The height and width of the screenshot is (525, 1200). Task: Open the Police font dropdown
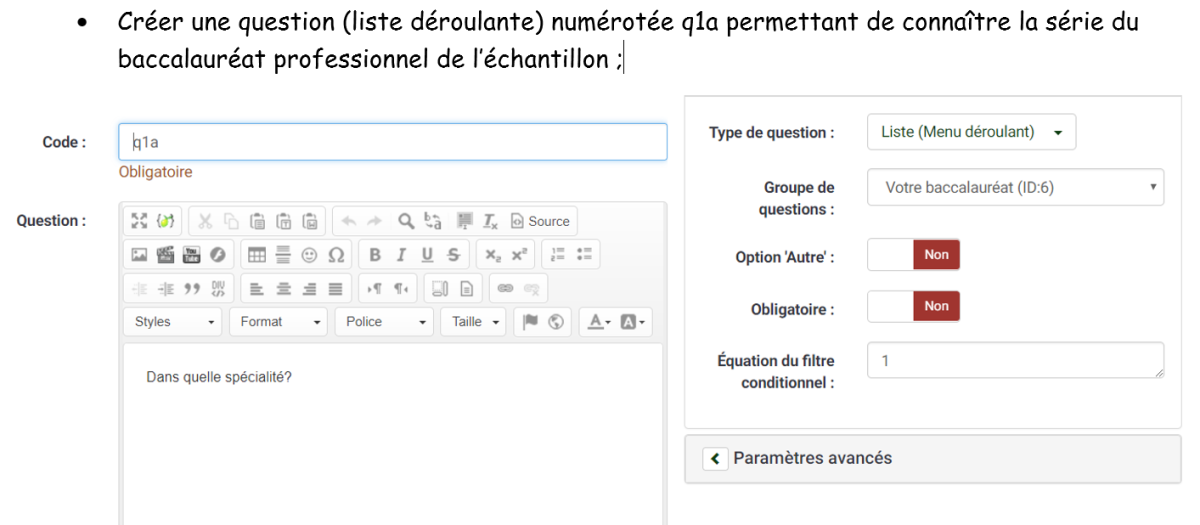click(x=385, y=322)
